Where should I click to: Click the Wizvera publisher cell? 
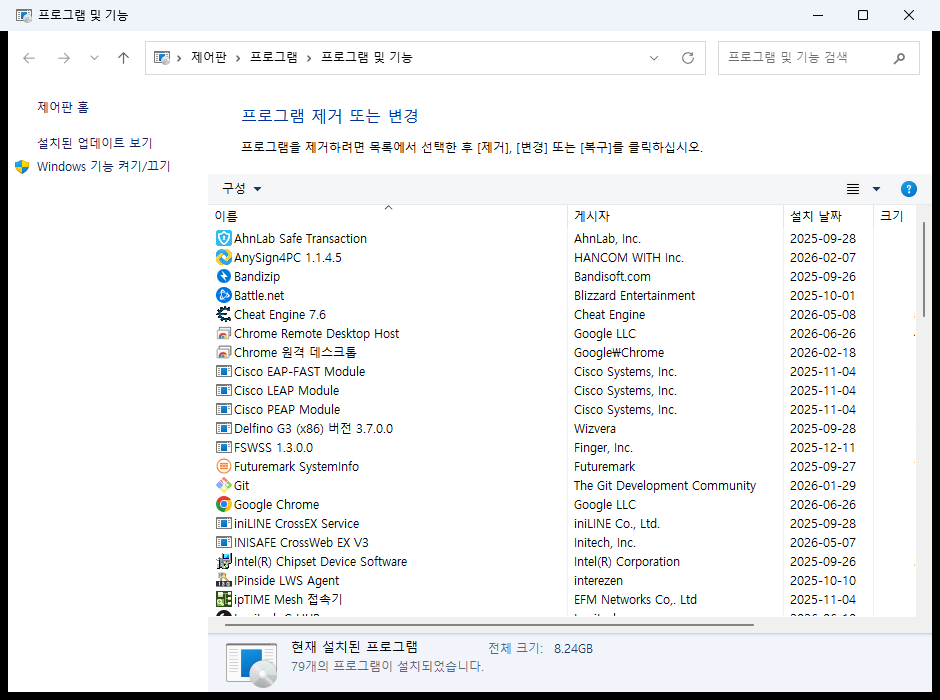click(595, 429)
